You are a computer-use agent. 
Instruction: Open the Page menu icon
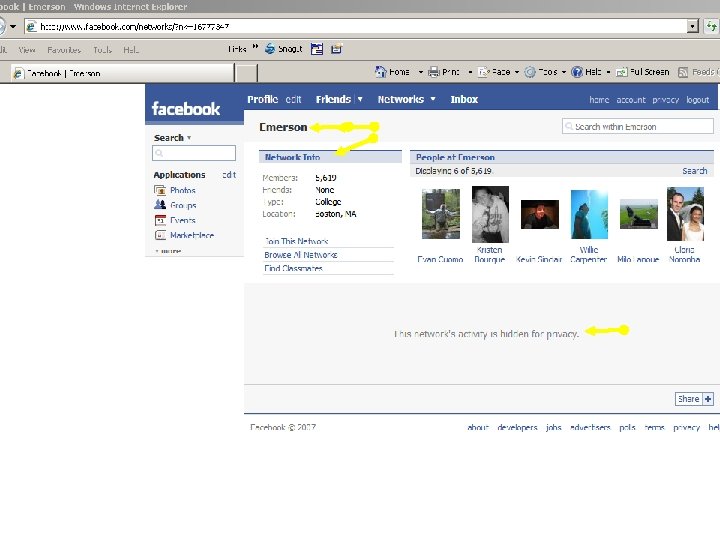[x=484, y=72]
